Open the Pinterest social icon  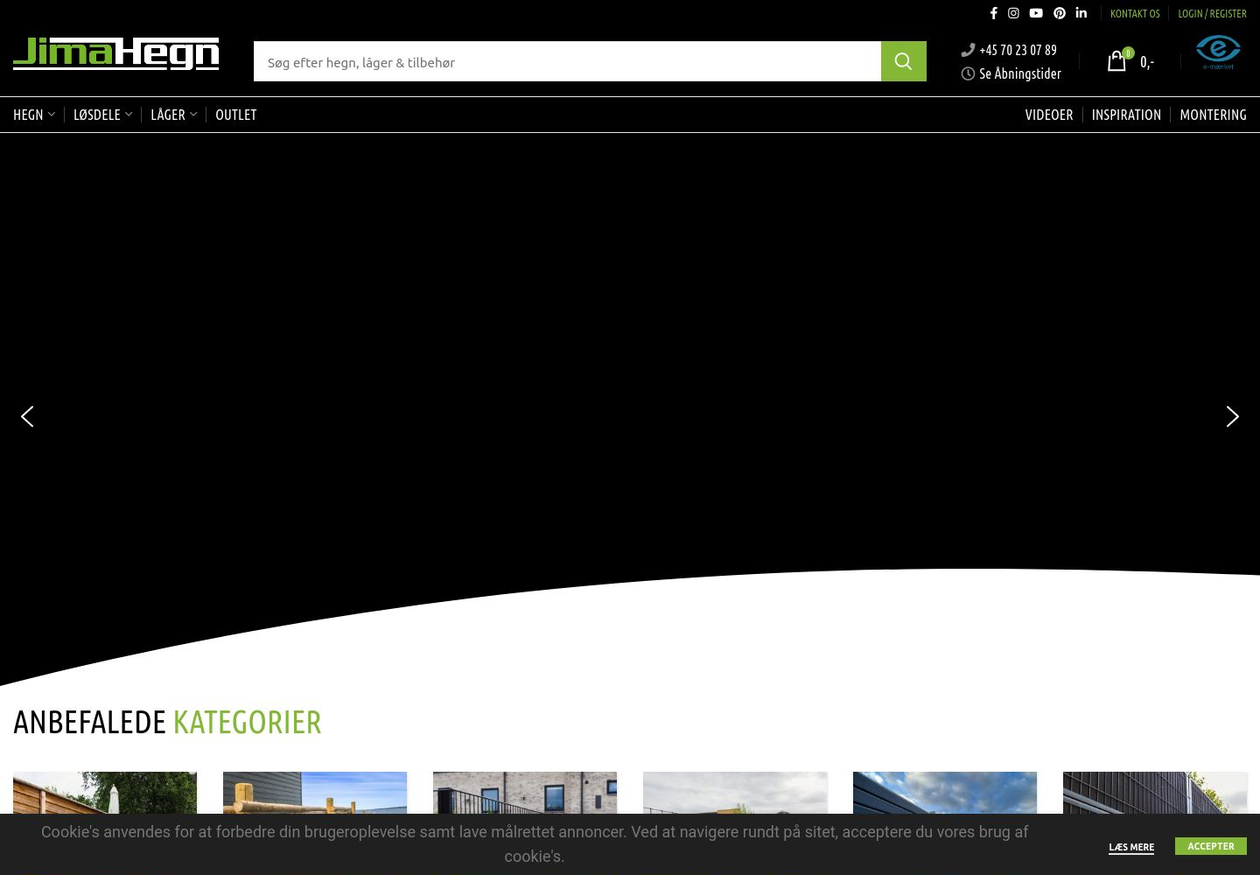click(1059, 13)
